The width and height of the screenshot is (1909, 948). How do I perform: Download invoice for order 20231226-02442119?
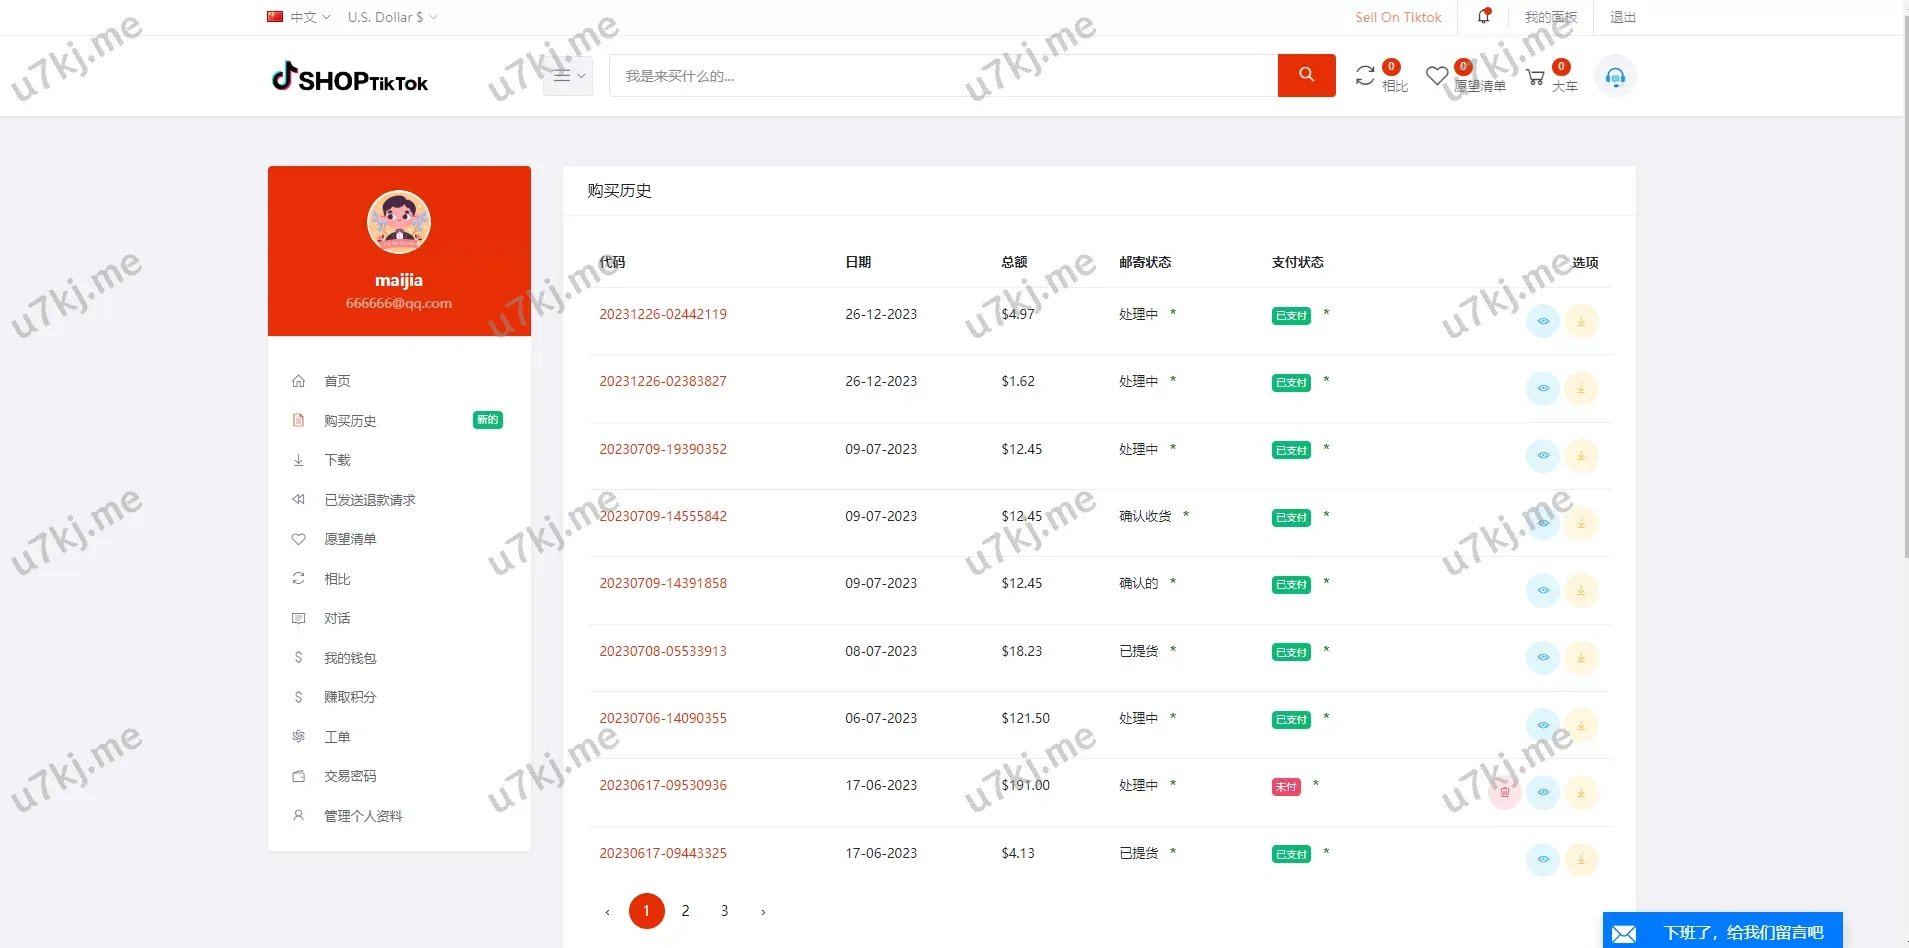tap(1581, 321)
